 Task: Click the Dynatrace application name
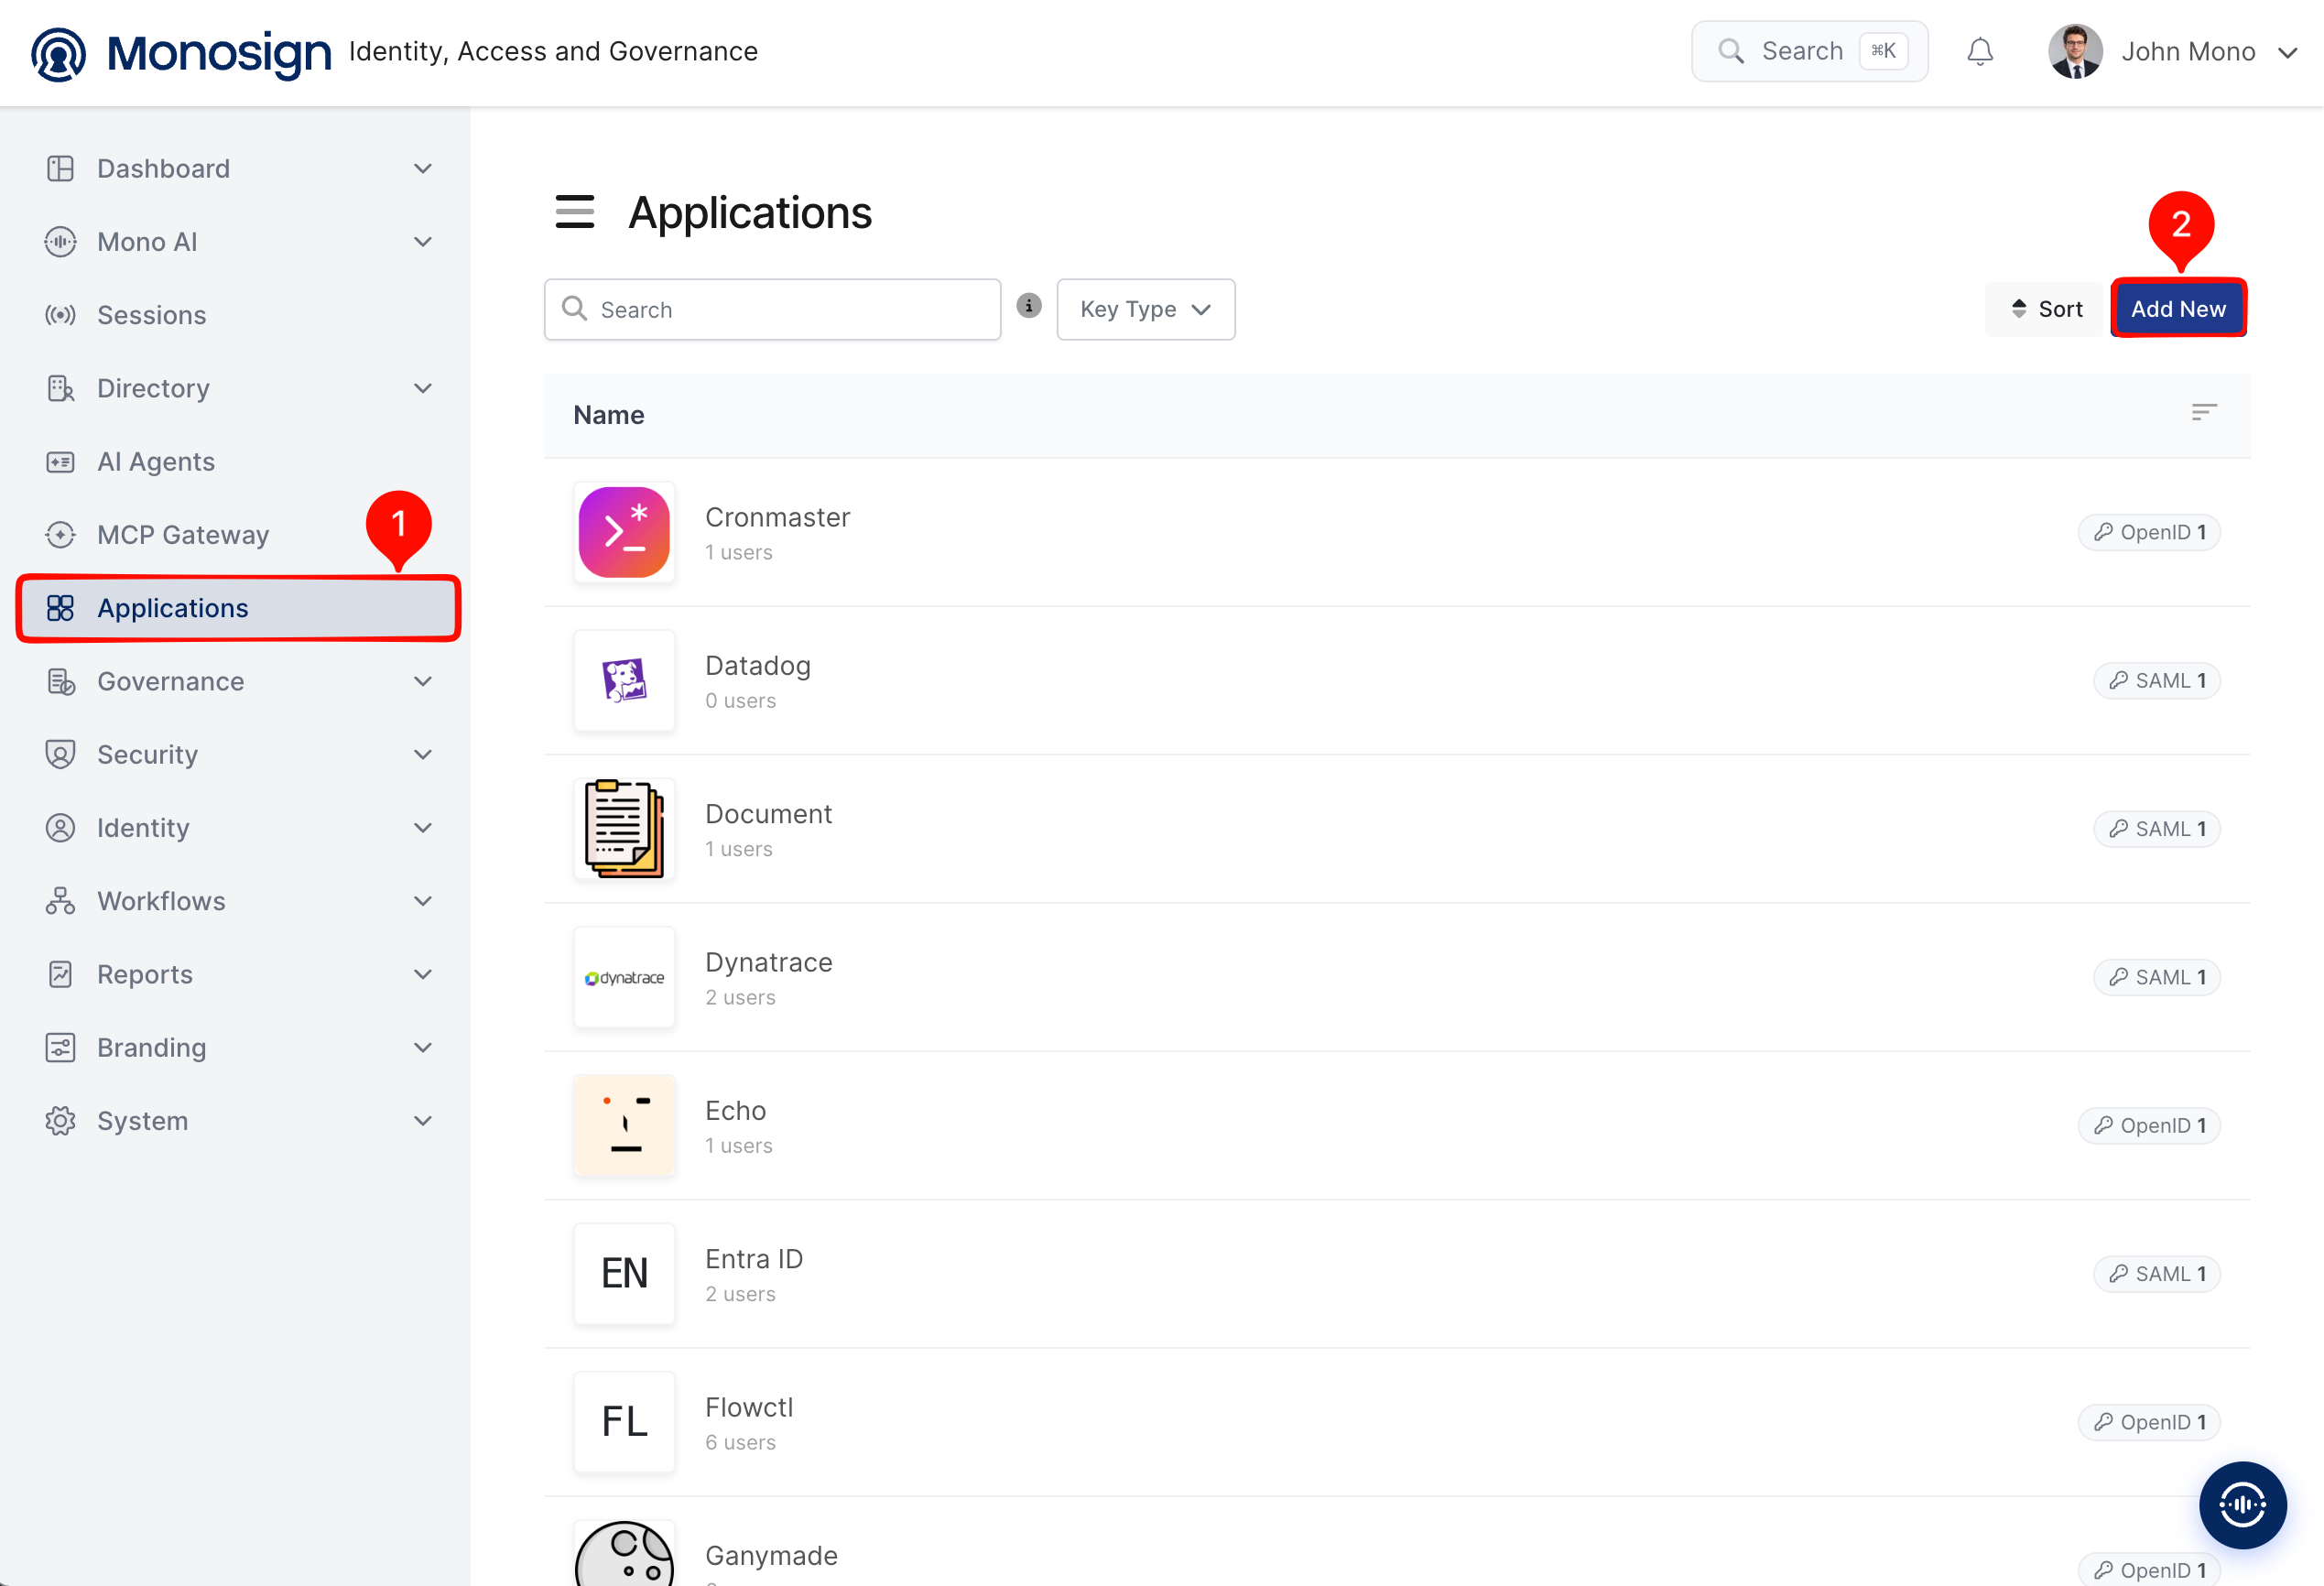768,962
